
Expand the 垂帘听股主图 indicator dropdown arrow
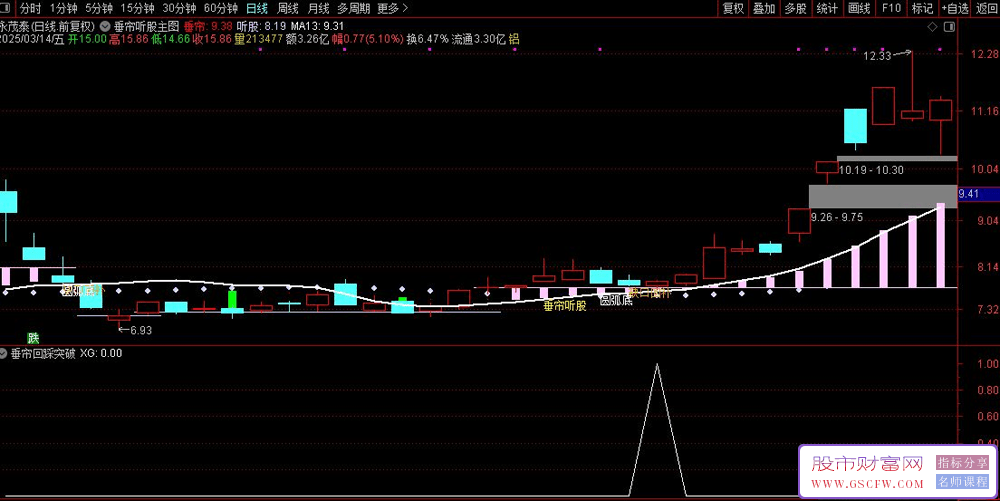[105, 27]
